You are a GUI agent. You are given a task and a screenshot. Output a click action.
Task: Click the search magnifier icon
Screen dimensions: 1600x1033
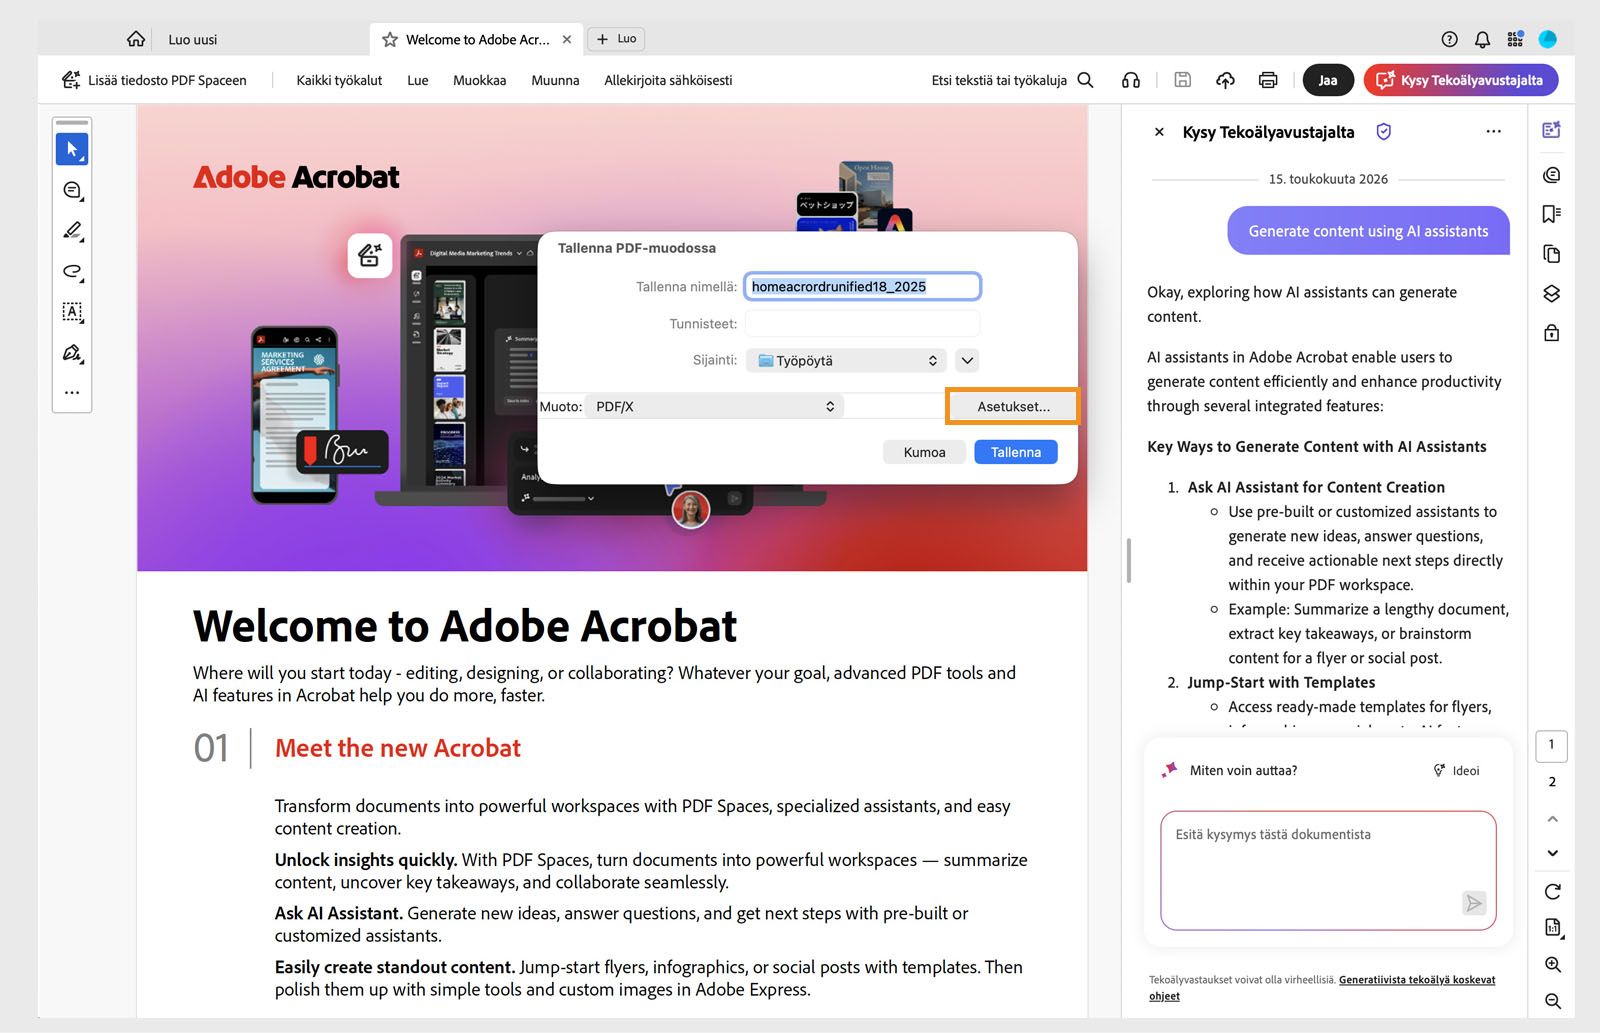[1085, 80]
